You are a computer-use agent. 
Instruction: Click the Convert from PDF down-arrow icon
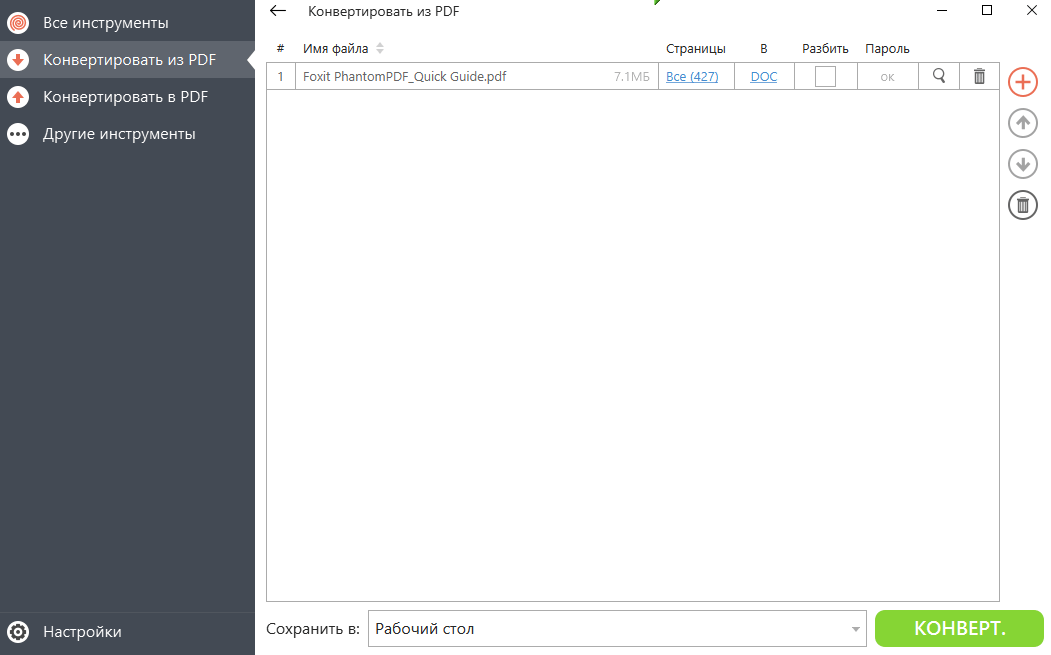[x=18, y=60]
